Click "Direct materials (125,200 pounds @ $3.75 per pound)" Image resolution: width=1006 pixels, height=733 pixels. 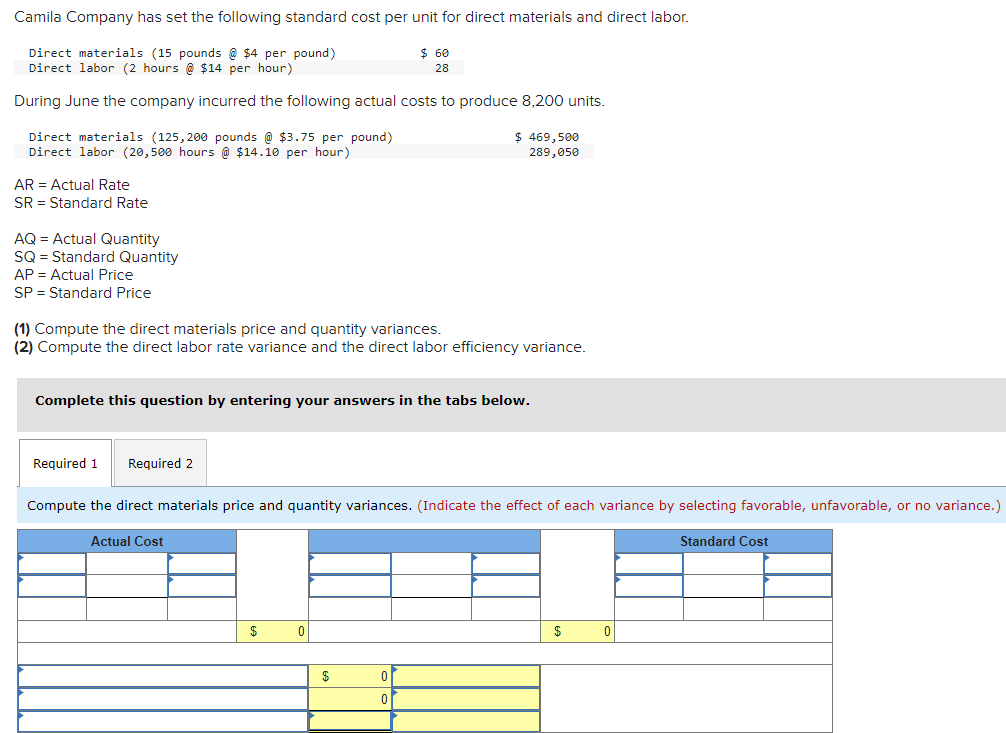210,137
